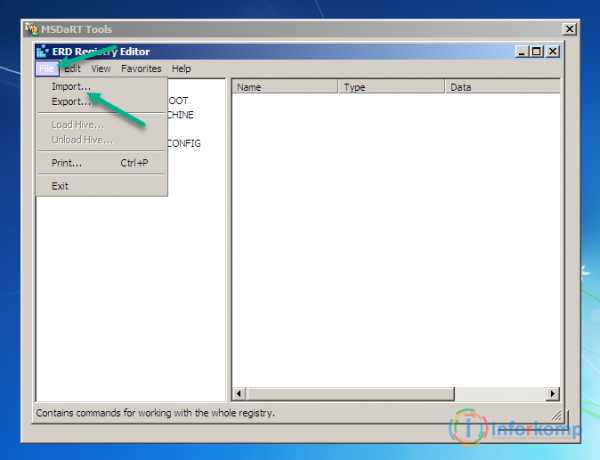Click the ERD Registry Editor title icon
600x460 pixels.
click(x=42, y=51)
